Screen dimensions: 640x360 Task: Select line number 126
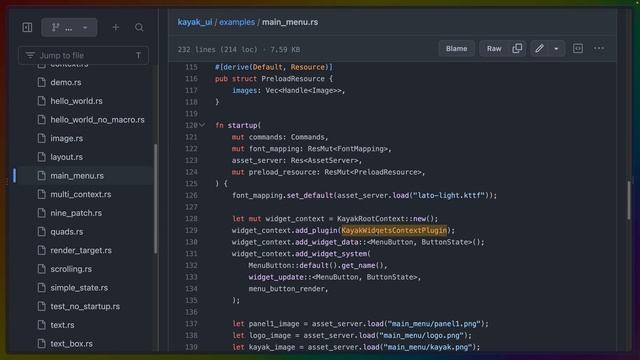(191, 196)
